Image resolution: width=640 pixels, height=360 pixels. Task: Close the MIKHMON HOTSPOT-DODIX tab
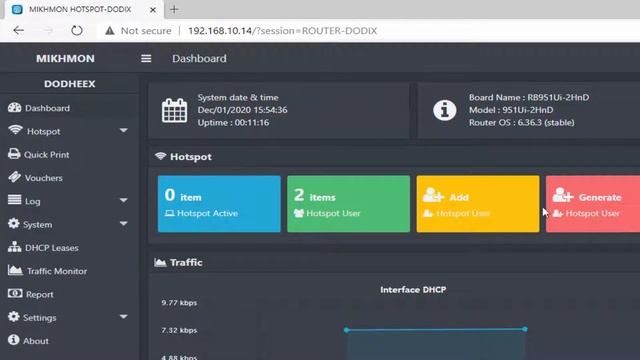point(153,10)
